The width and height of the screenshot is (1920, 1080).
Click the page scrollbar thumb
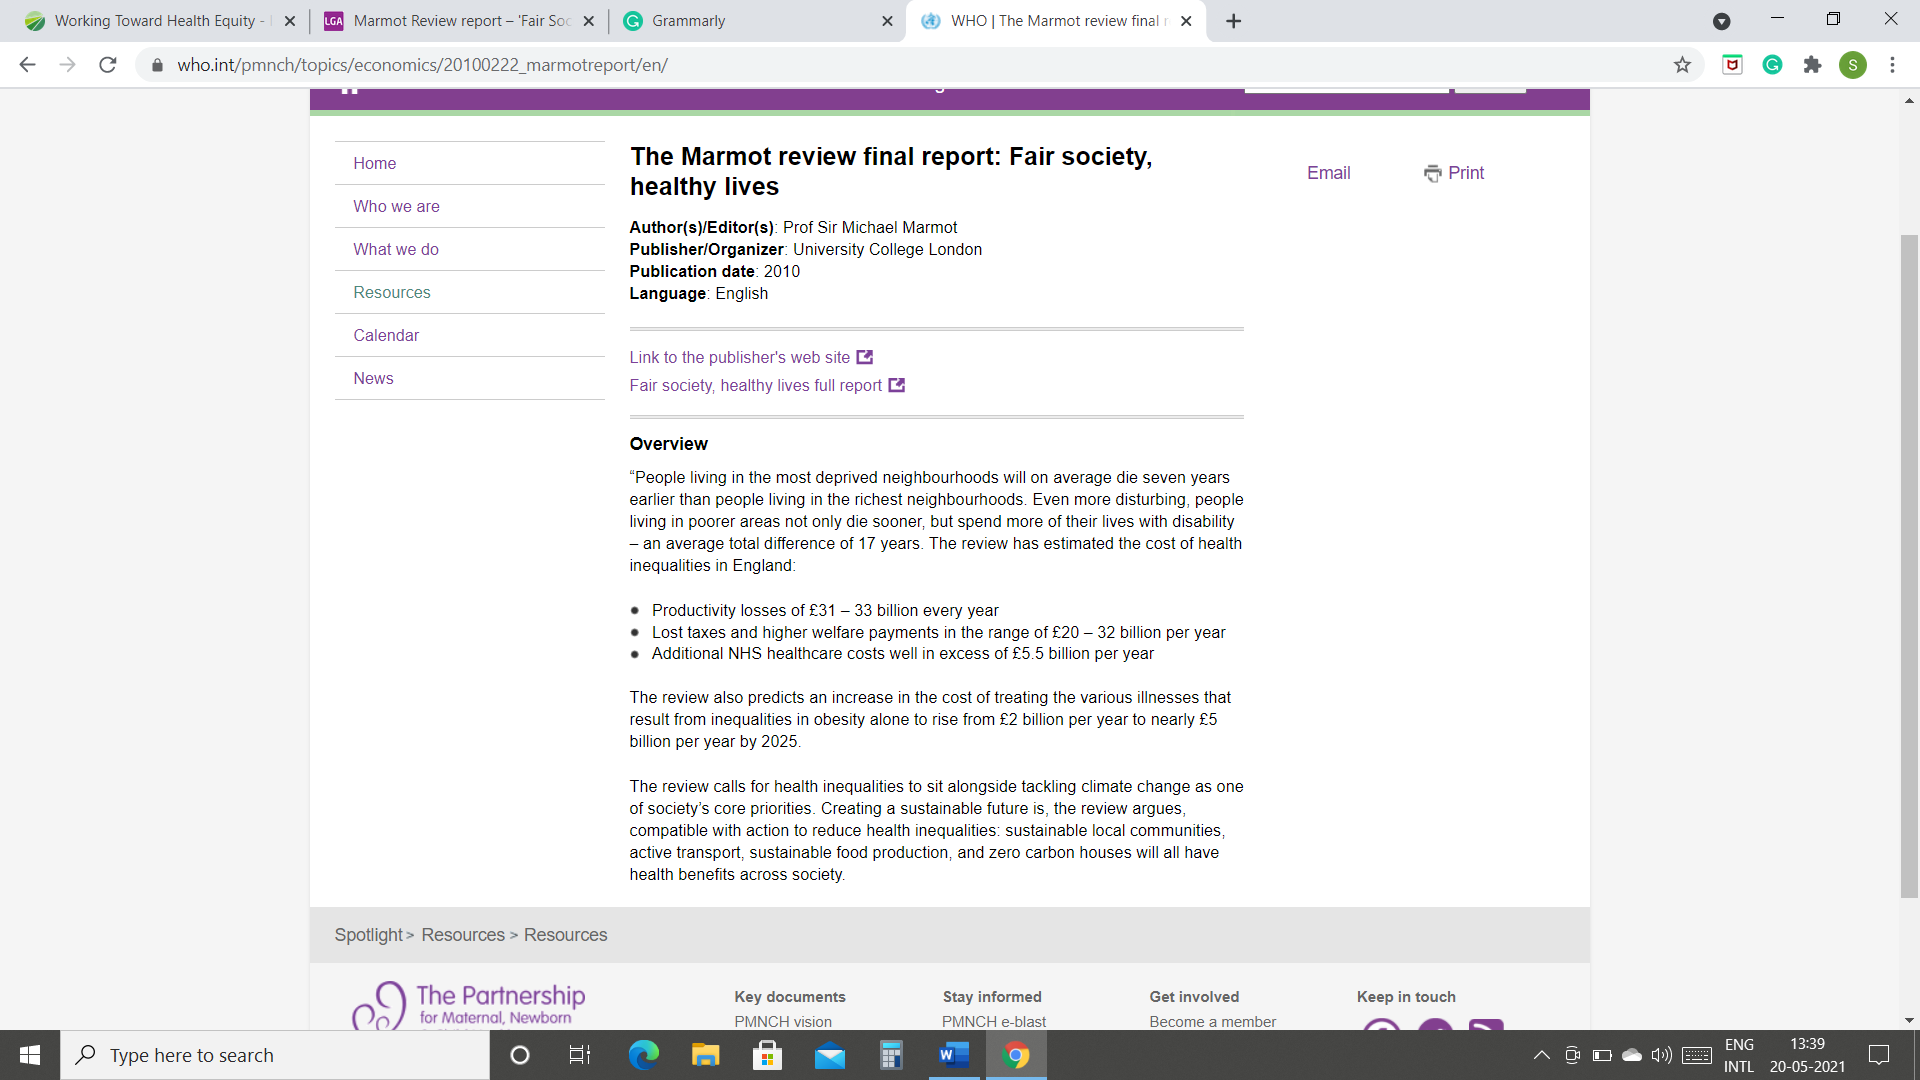1909,566
